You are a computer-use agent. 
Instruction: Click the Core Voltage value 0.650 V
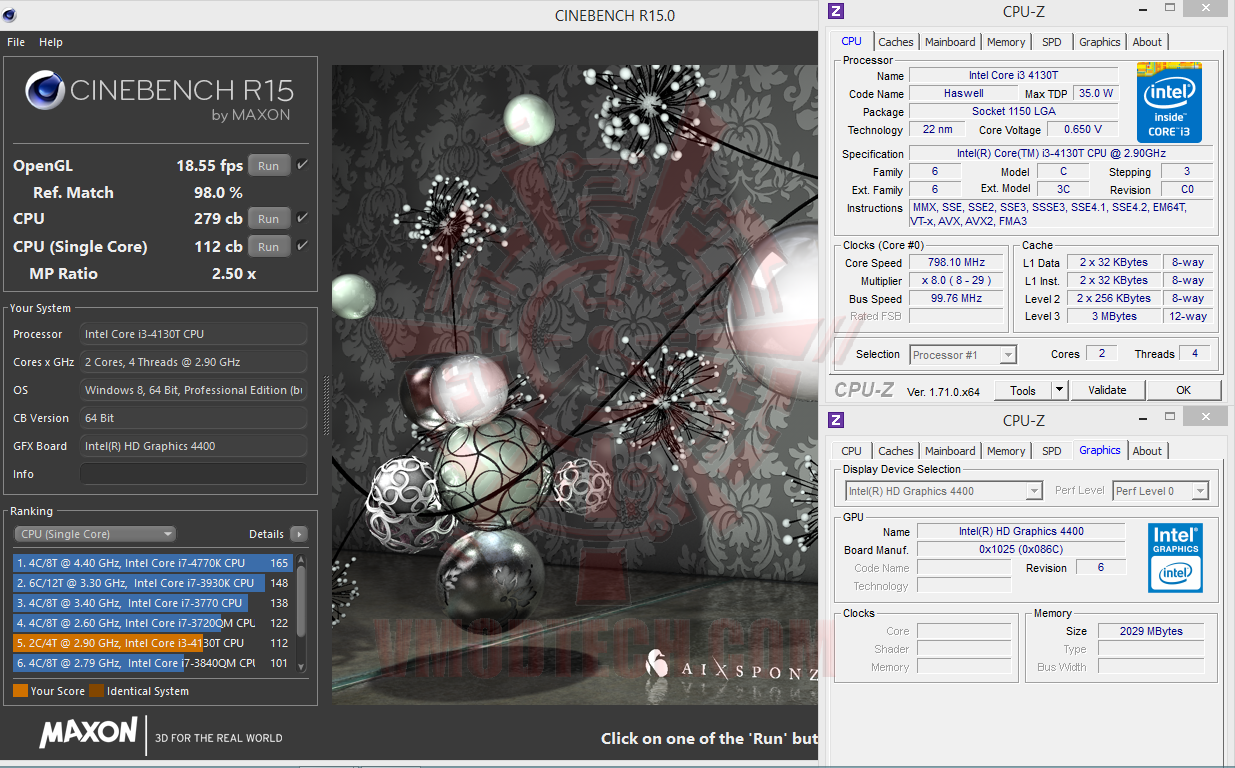(x=1083, y=130)
